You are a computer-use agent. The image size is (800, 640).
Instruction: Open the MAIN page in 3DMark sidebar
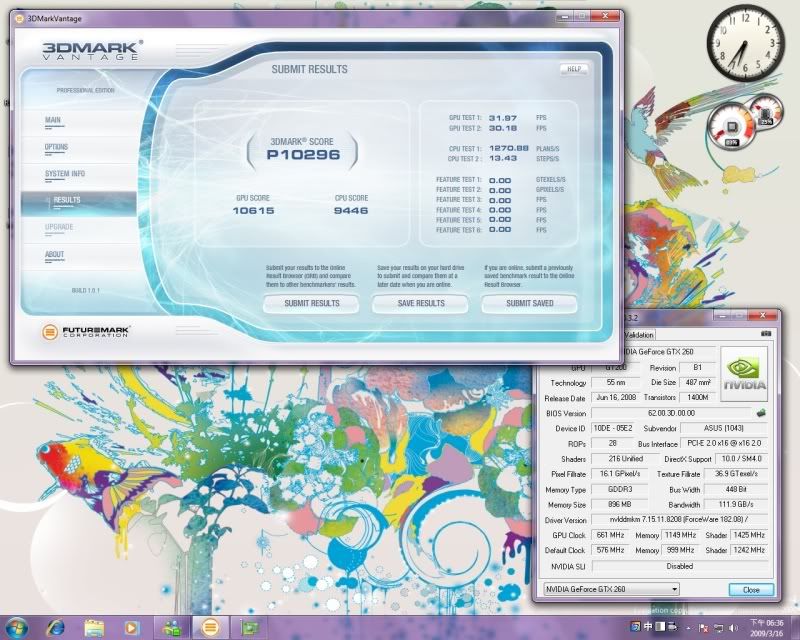(x=53, y=120)
